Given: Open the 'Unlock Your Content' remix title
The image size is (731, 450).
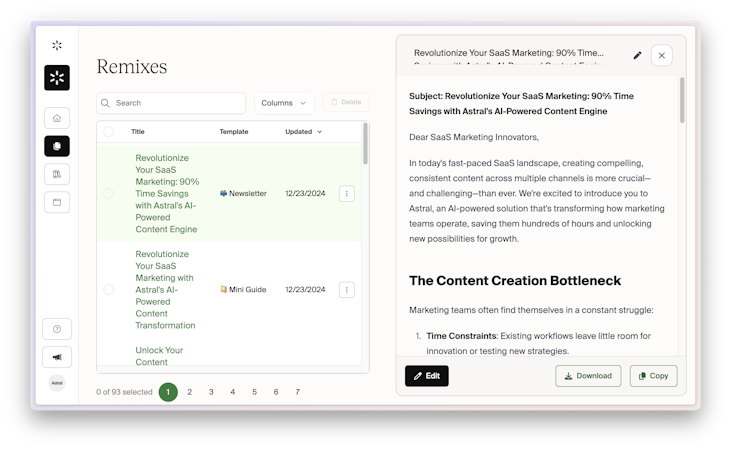Looking at the screenshot, I should 159,356.
